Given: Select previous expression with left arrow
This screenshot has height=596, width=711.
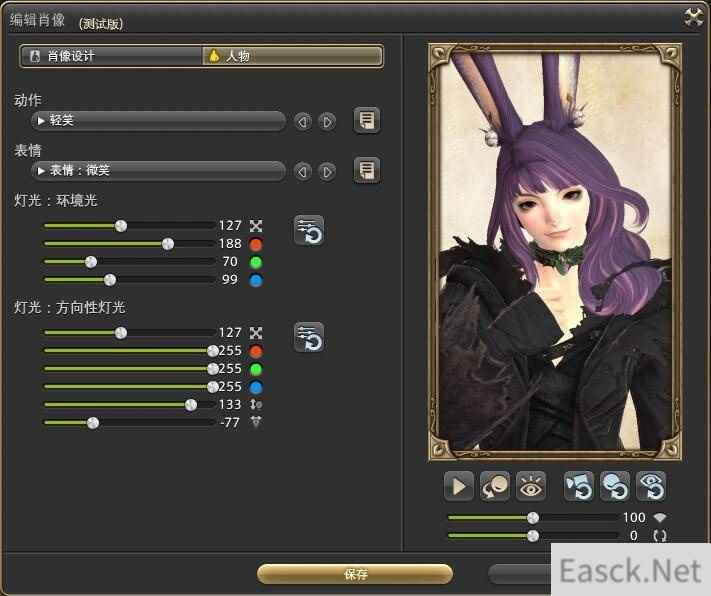Looking at the screenshot, I should pos(303,171).
